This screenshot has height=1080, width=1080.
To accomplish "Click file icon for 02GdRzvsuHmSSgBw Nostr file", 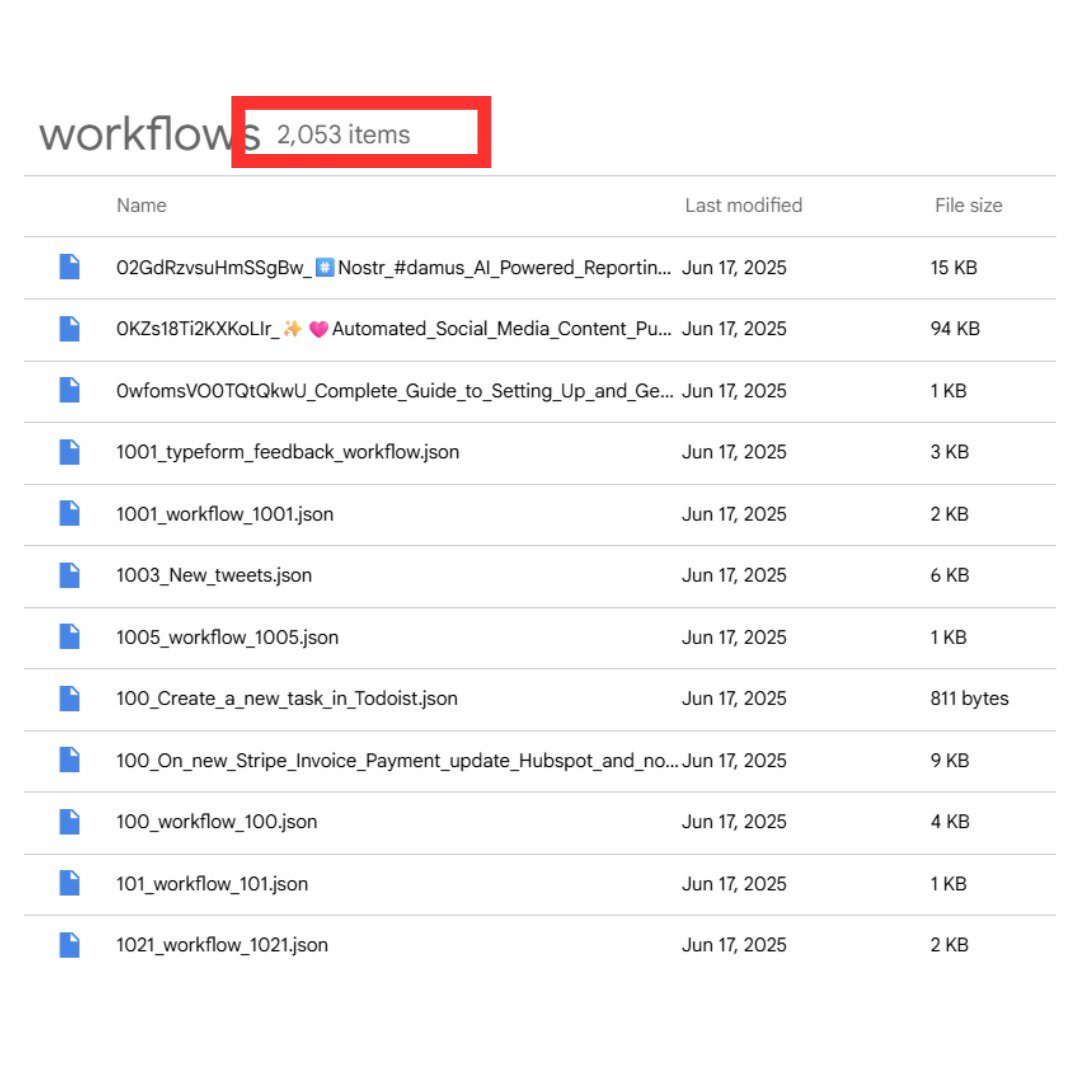I will coord(69,267).
